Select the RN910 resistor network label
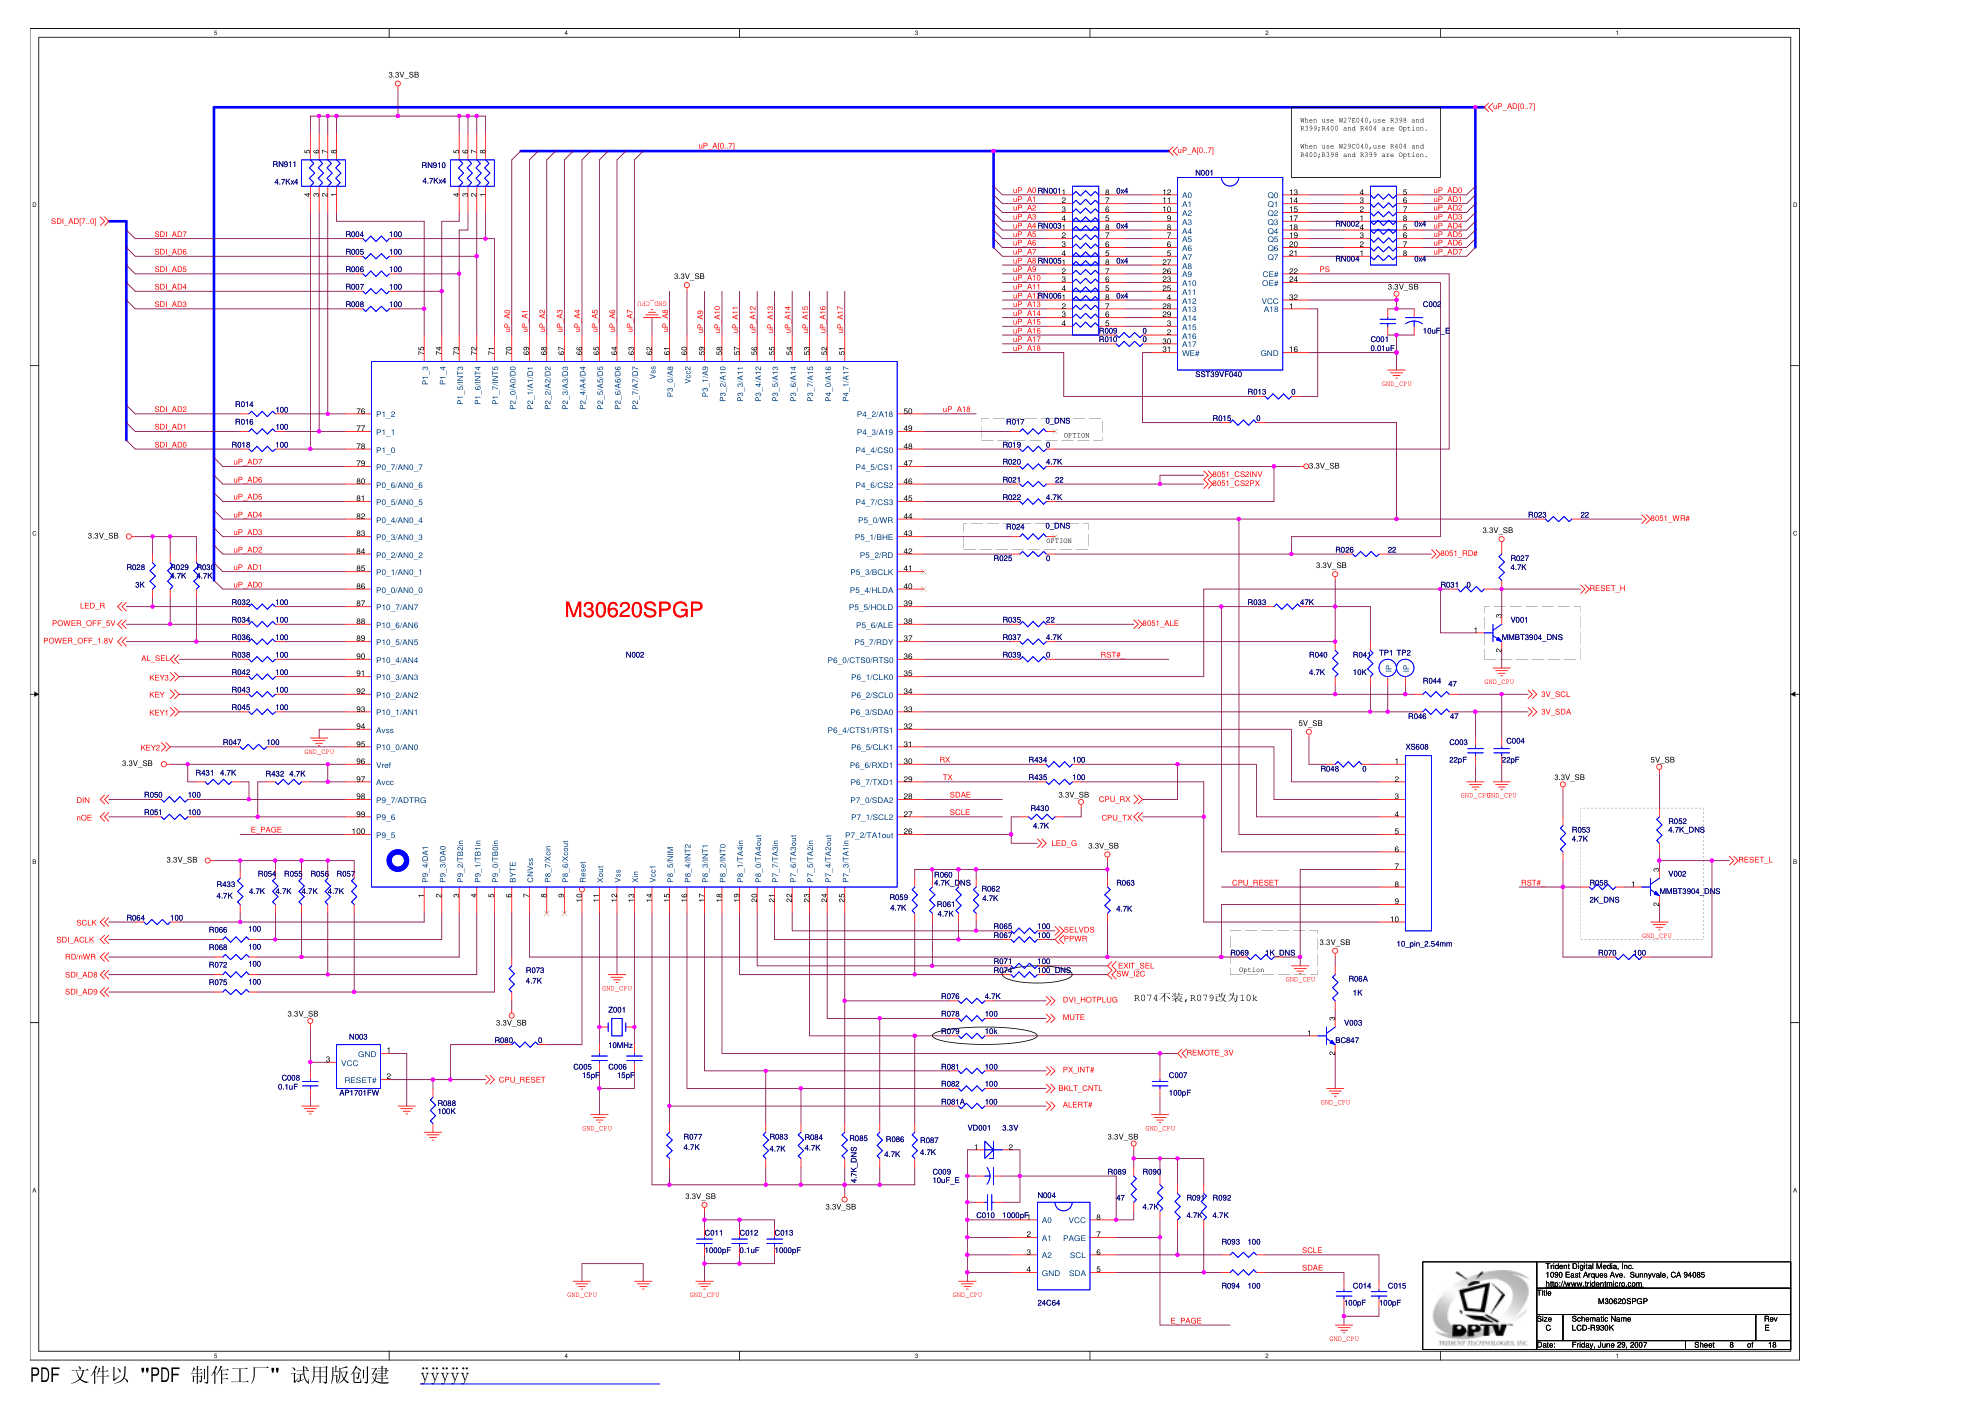 click(x=433, y=166)
